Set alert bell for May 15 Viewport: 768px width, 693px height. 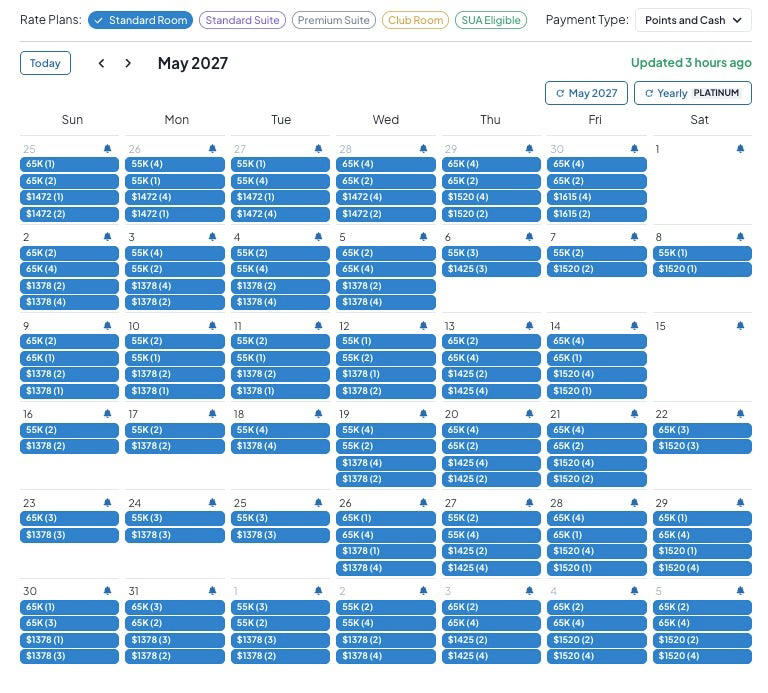click(740, 326)
